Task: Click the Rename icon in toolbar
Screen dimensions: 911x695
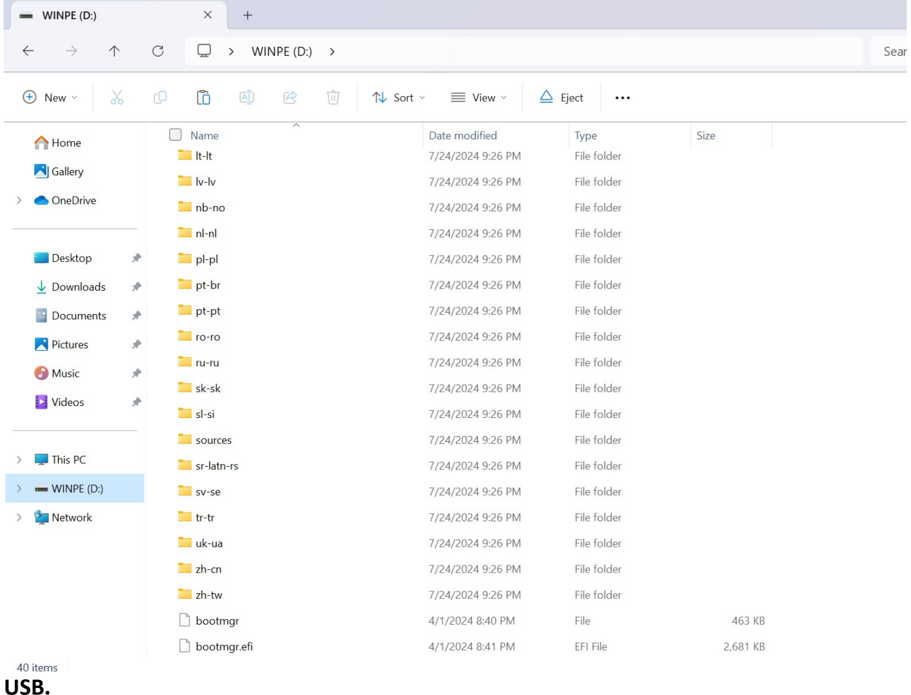Action: [246, 98]
